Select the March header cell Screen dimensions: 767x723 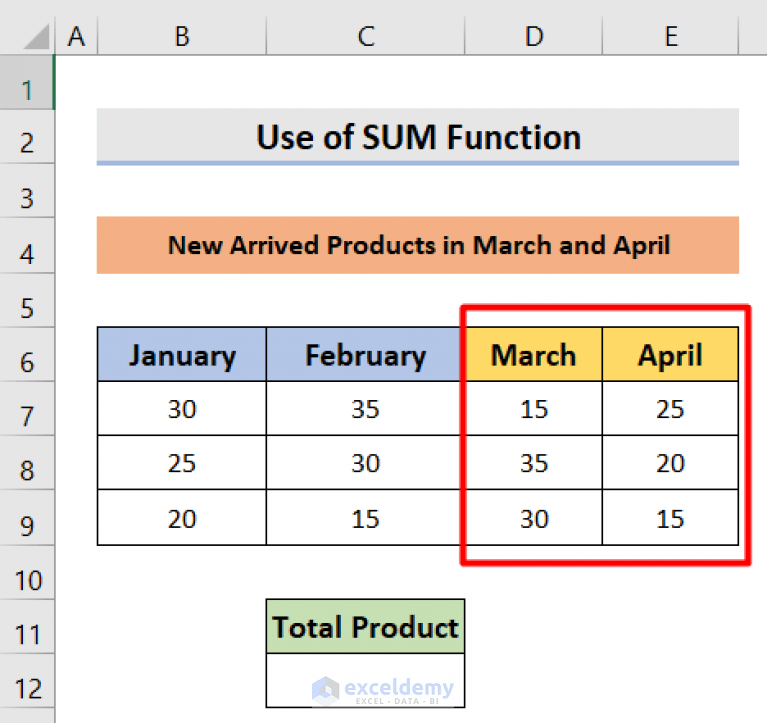click(534, 354)
